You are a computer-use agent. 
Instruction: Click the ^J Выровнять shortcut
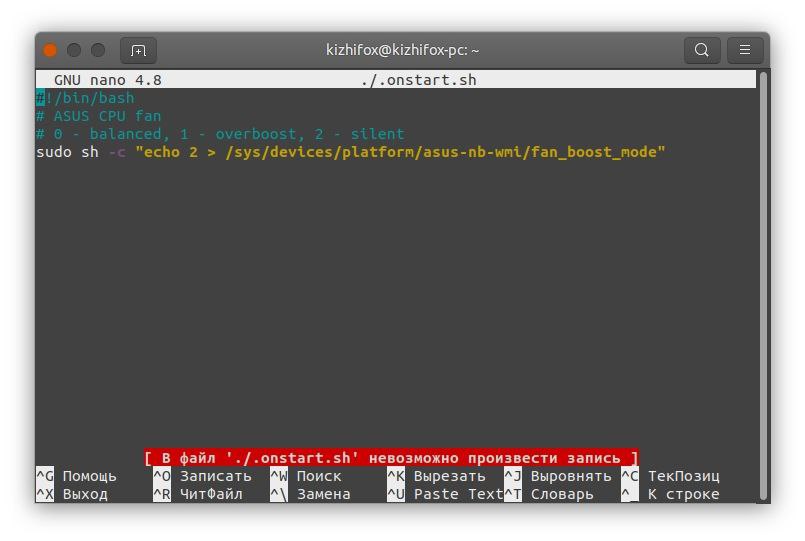point(558,476)
